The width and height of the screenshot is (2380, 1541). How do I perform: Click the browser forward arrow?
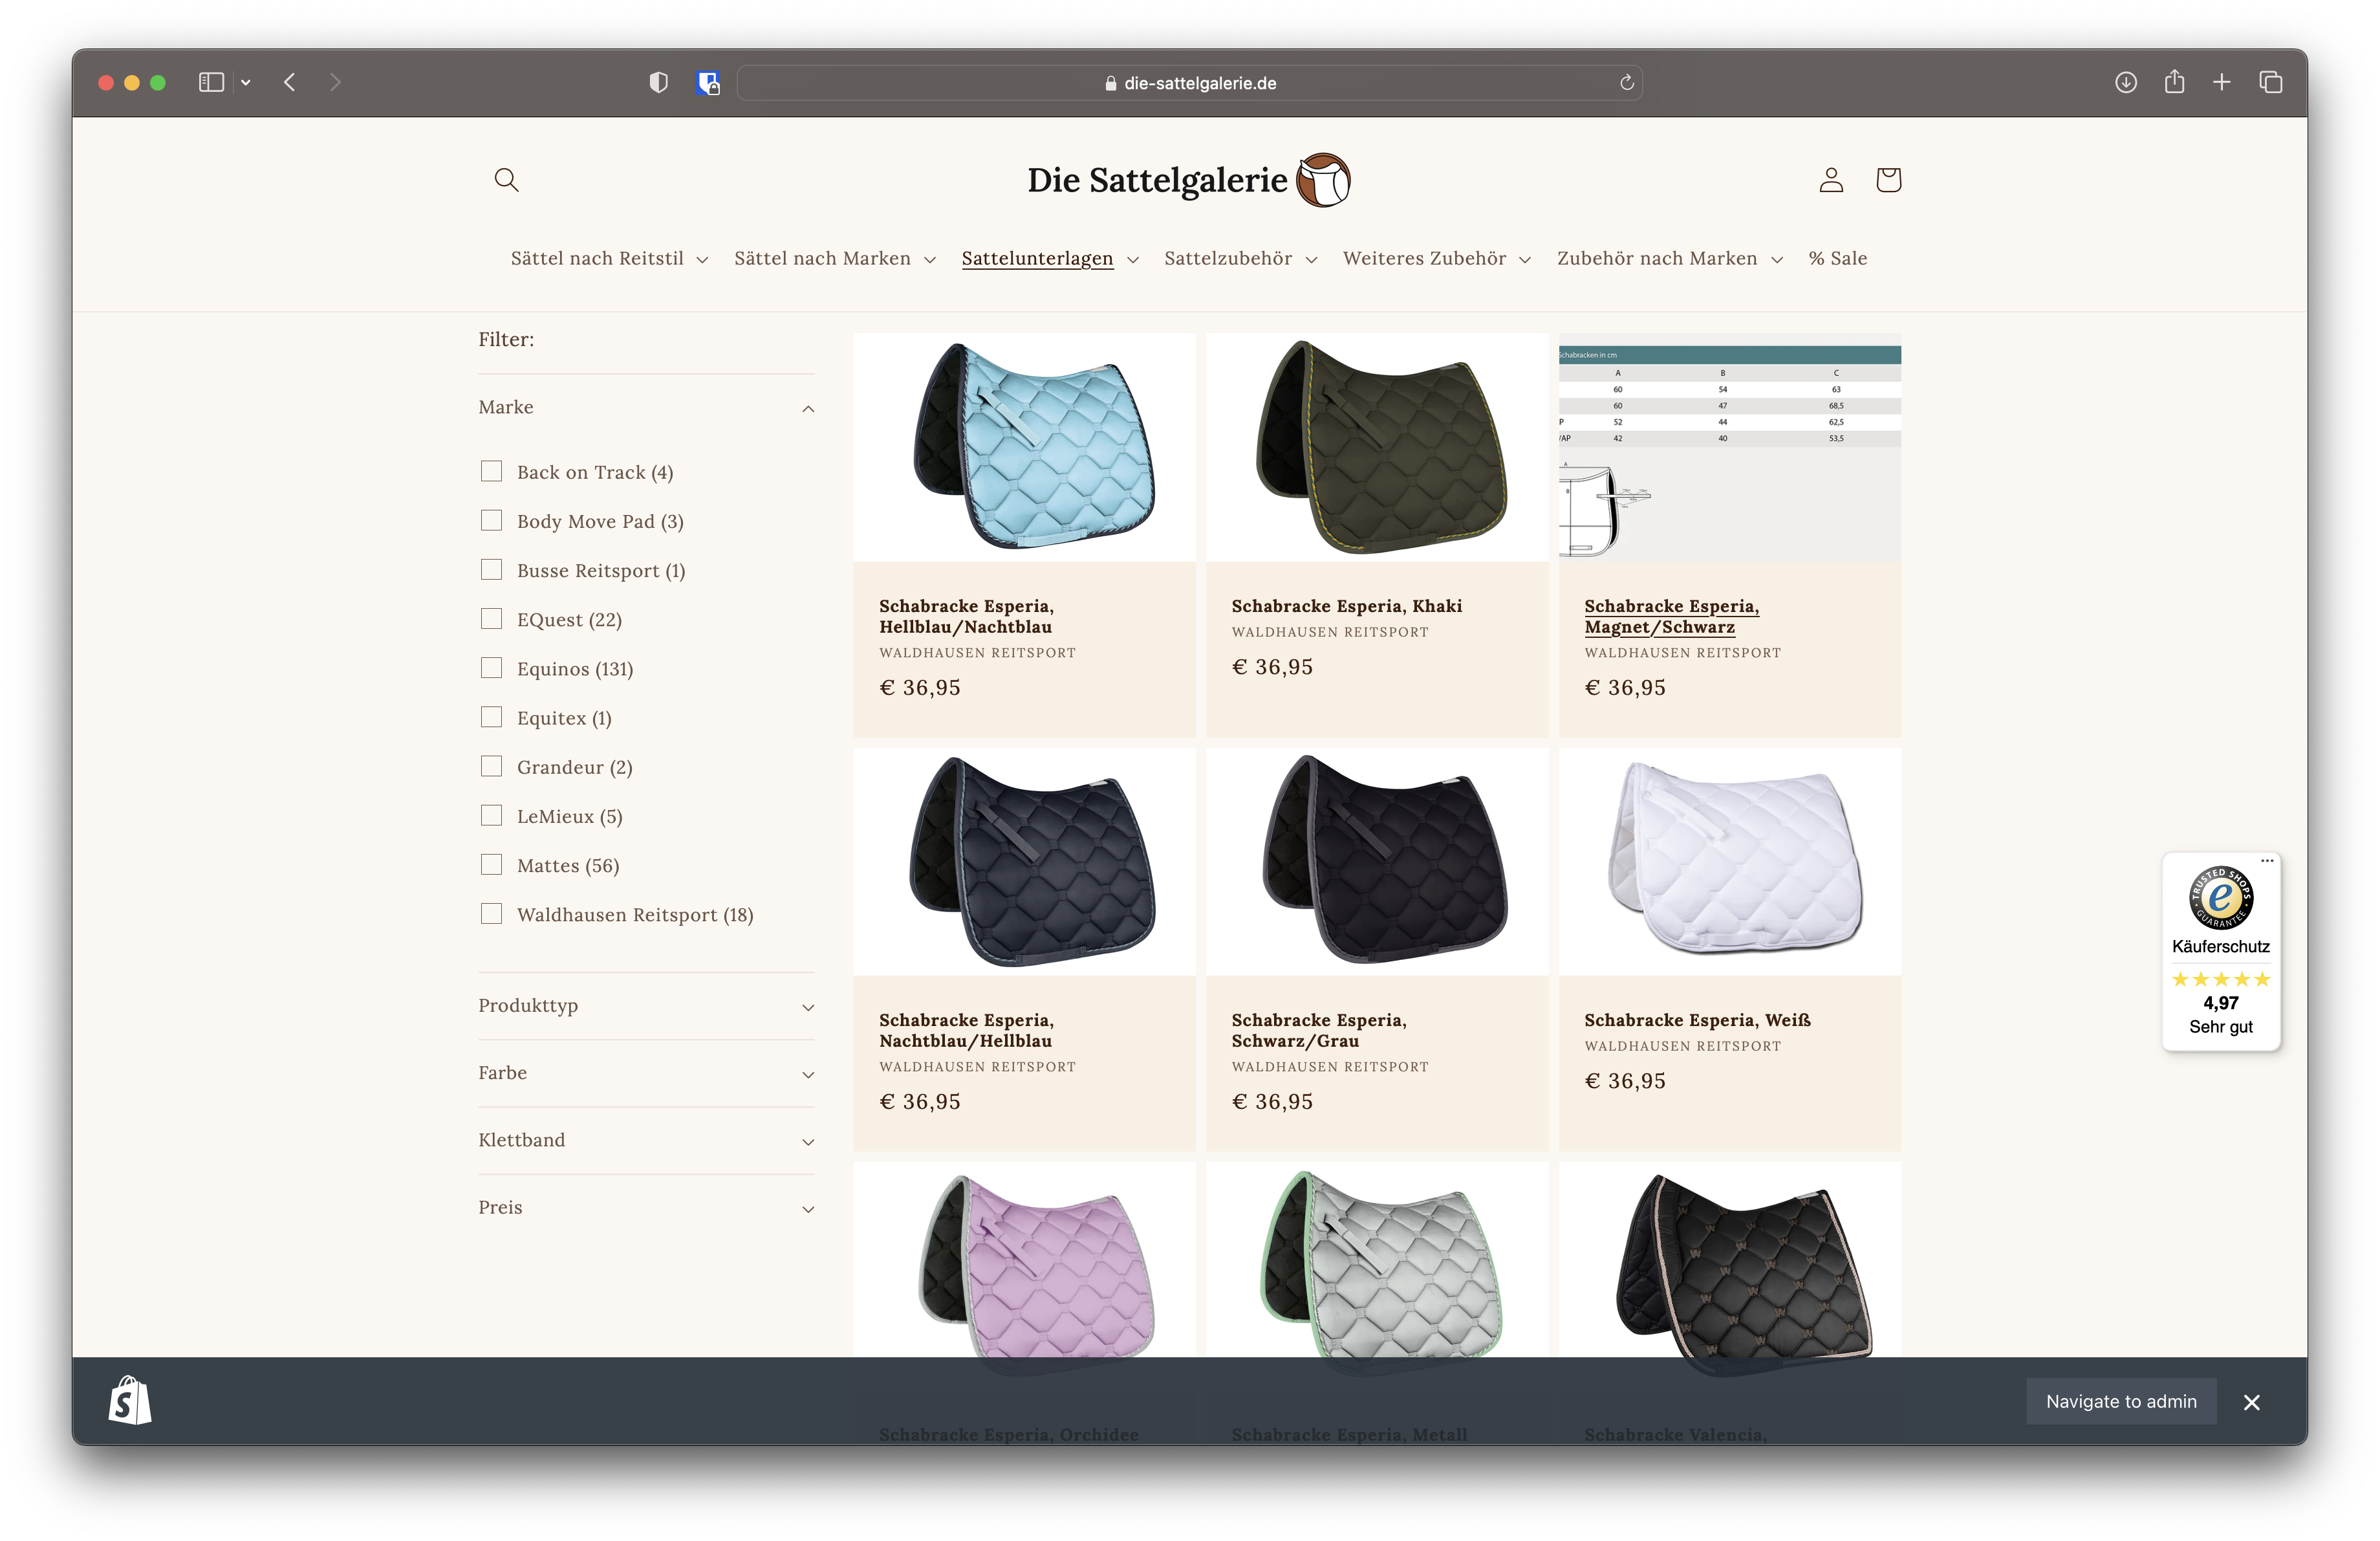pyautogui.click(x=335, y=82)
